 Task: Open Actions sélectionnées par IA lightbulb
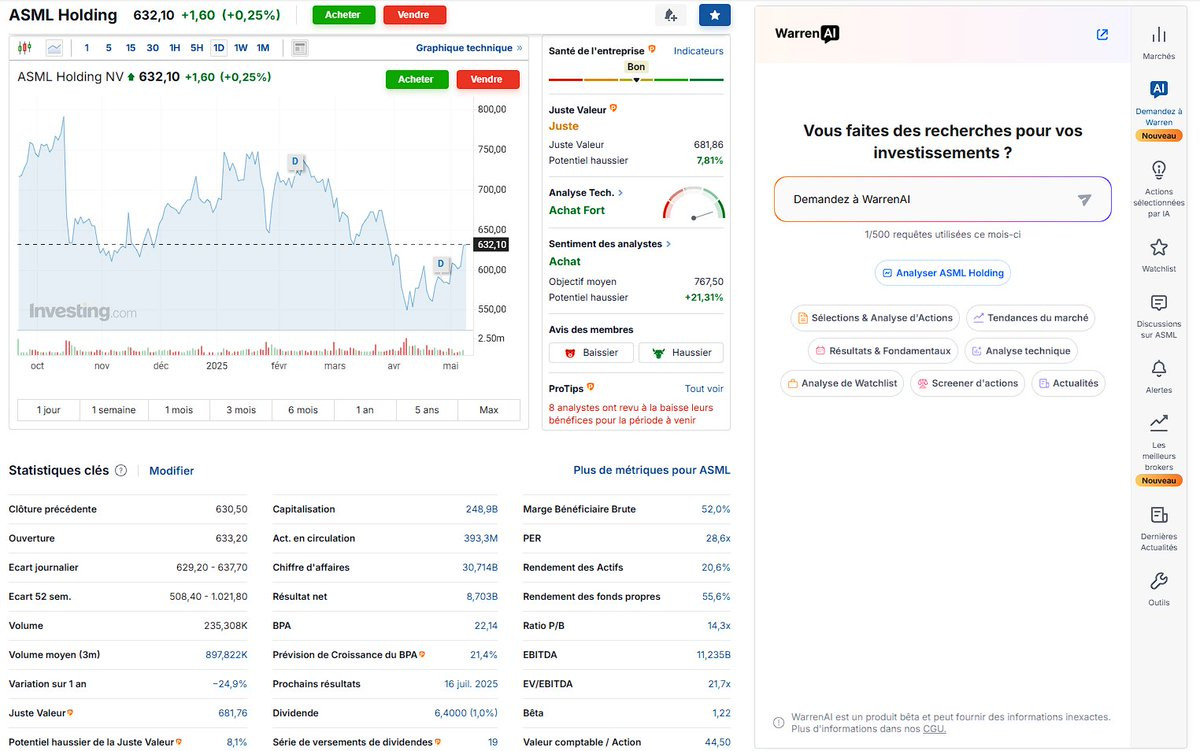click(1159, 189)
